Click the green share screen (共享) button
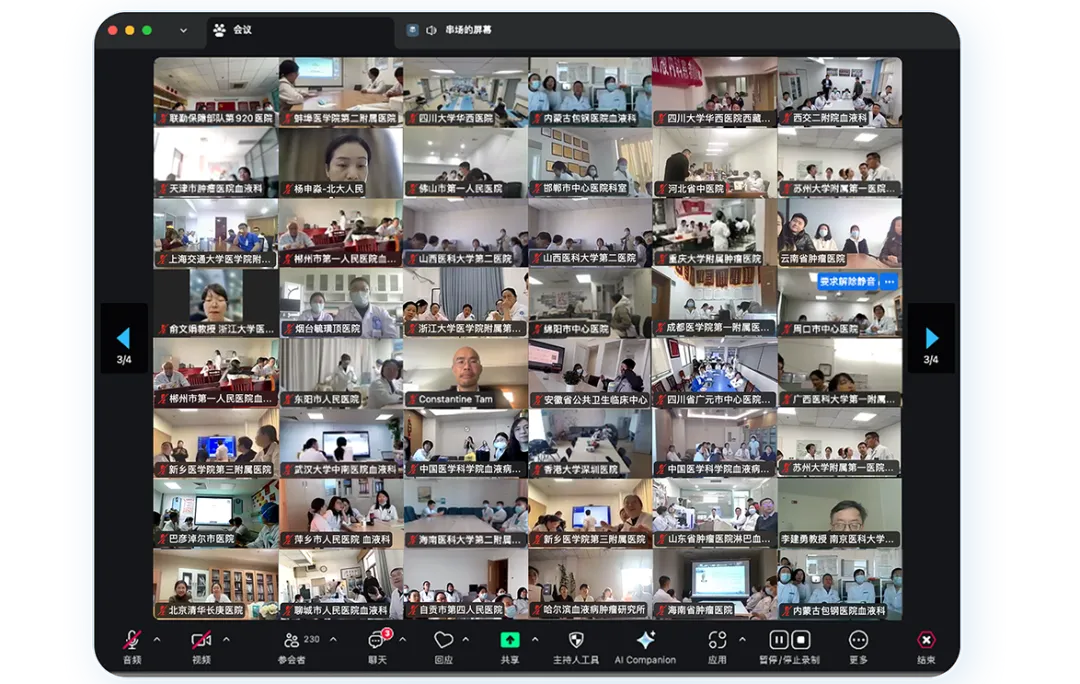Screen dimensions: 1080x684 (x=510, y=640)
